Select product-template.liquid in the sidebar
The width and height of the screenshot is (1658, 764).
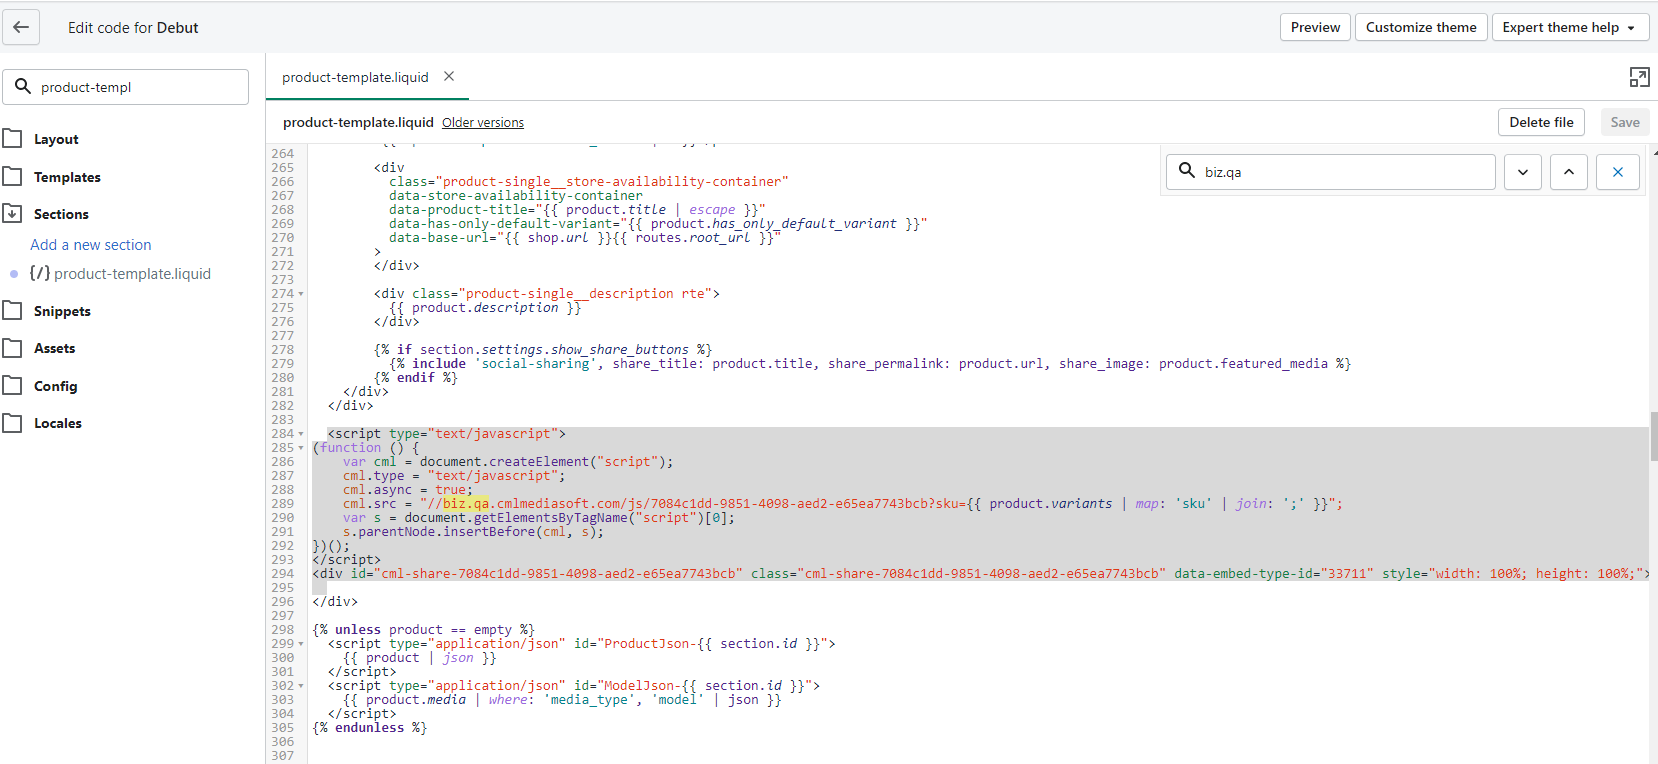coord(132,273)
